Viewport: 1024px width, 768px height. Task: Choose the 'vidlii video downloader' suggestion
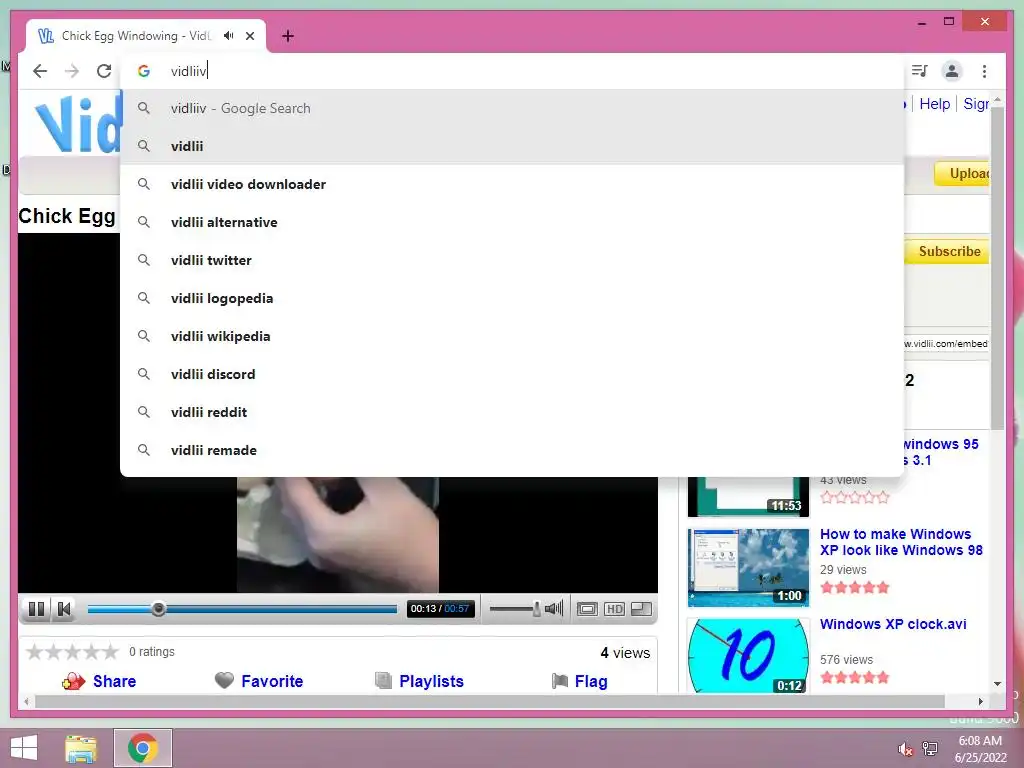(x=512, y=184)
